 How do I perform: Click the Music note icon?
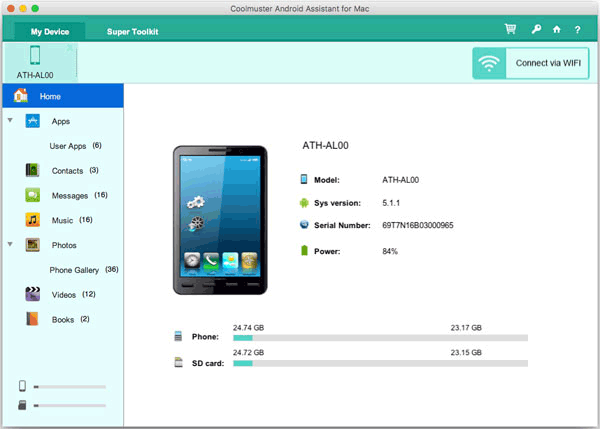point(33,220)
